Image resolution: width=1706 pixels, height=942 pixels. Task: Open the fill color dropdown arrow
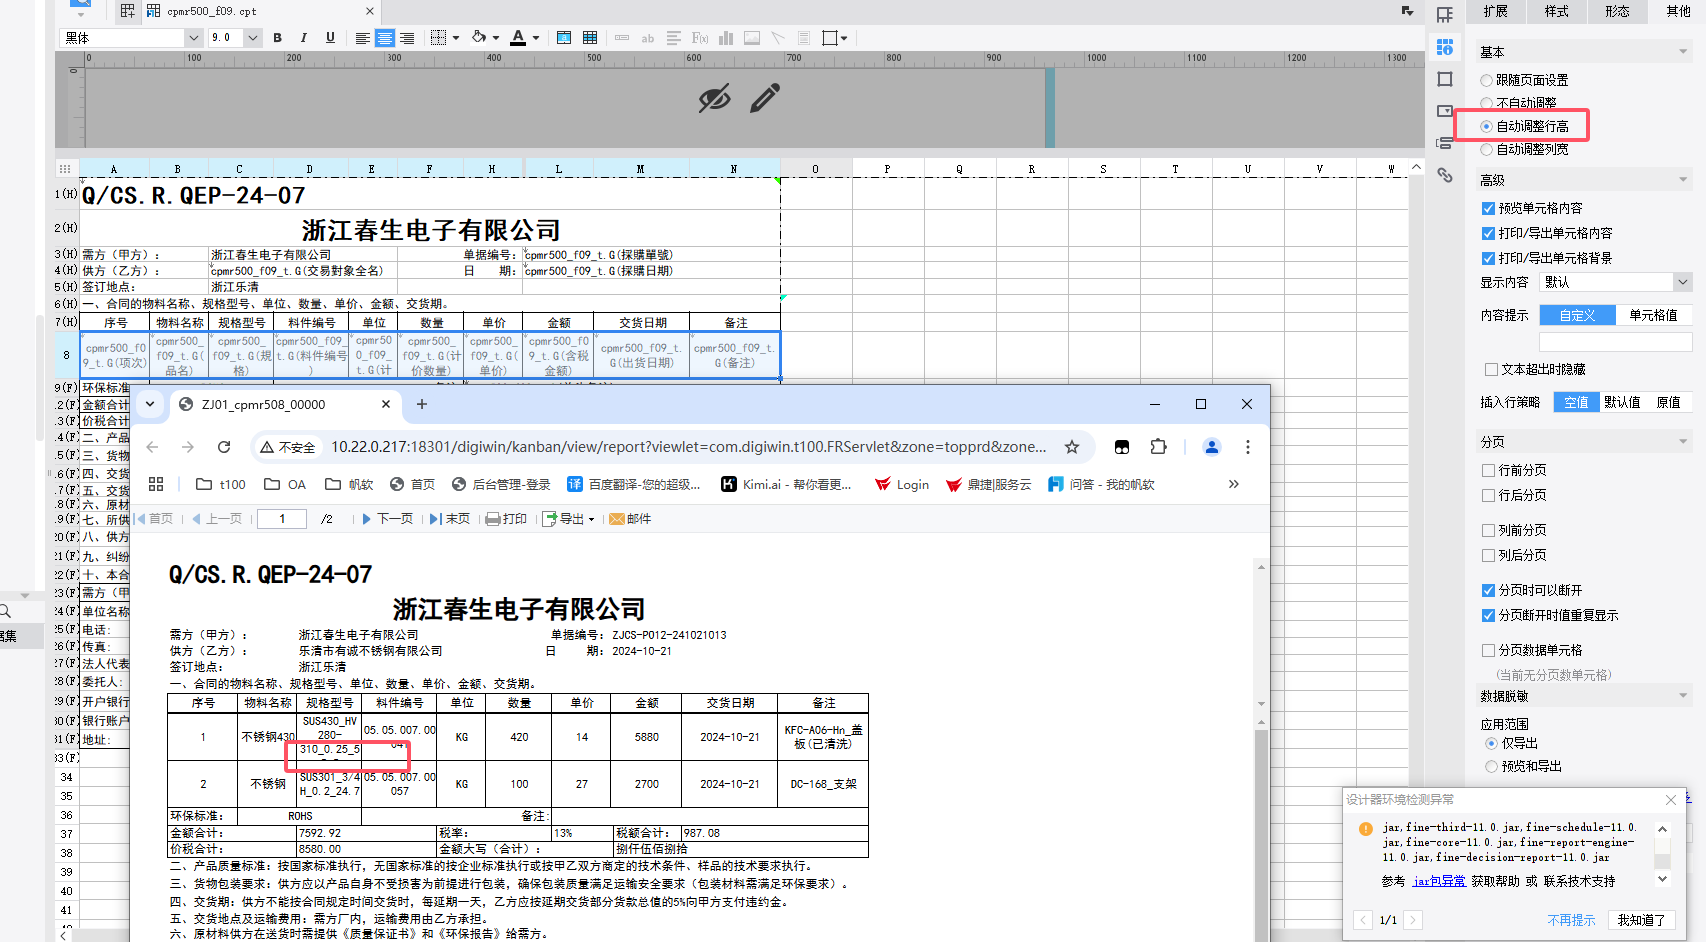495,38
